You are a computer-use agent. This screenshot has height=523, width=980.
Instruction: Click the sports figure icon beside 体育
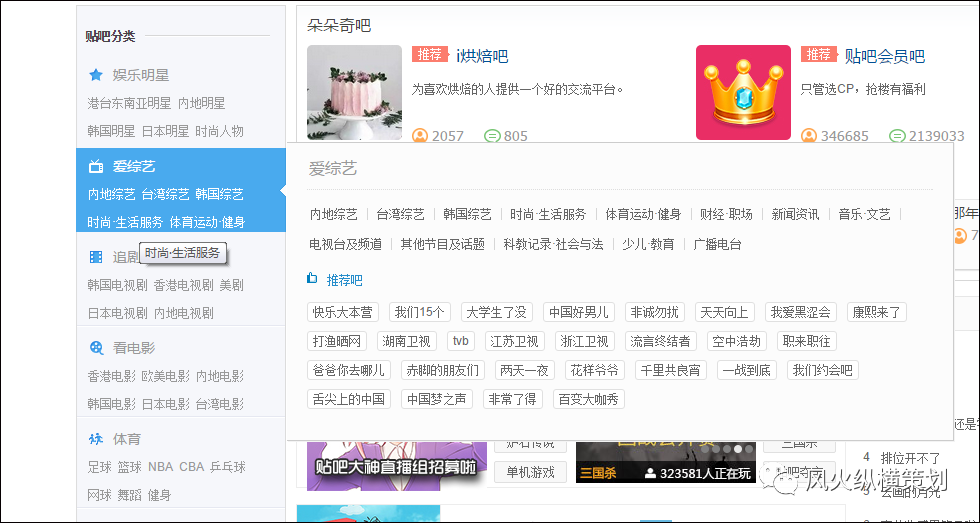pos(96,439)
